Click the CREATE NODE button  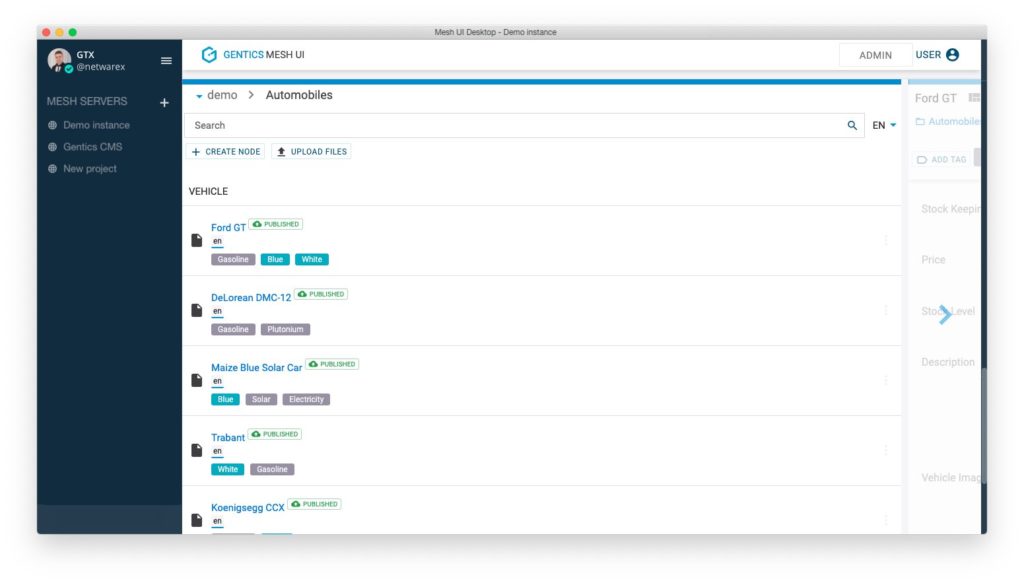(x=226, y=151)
